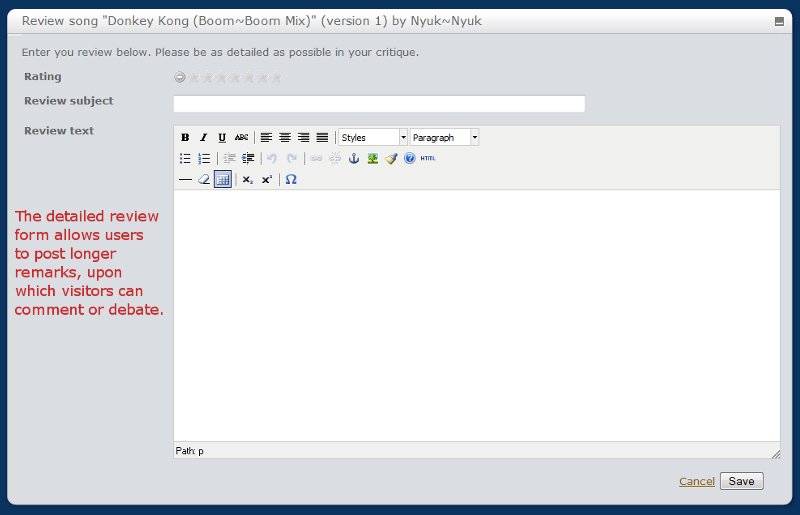
Task: Open the Paragraph format dropdown
Action: click(444, 137)
